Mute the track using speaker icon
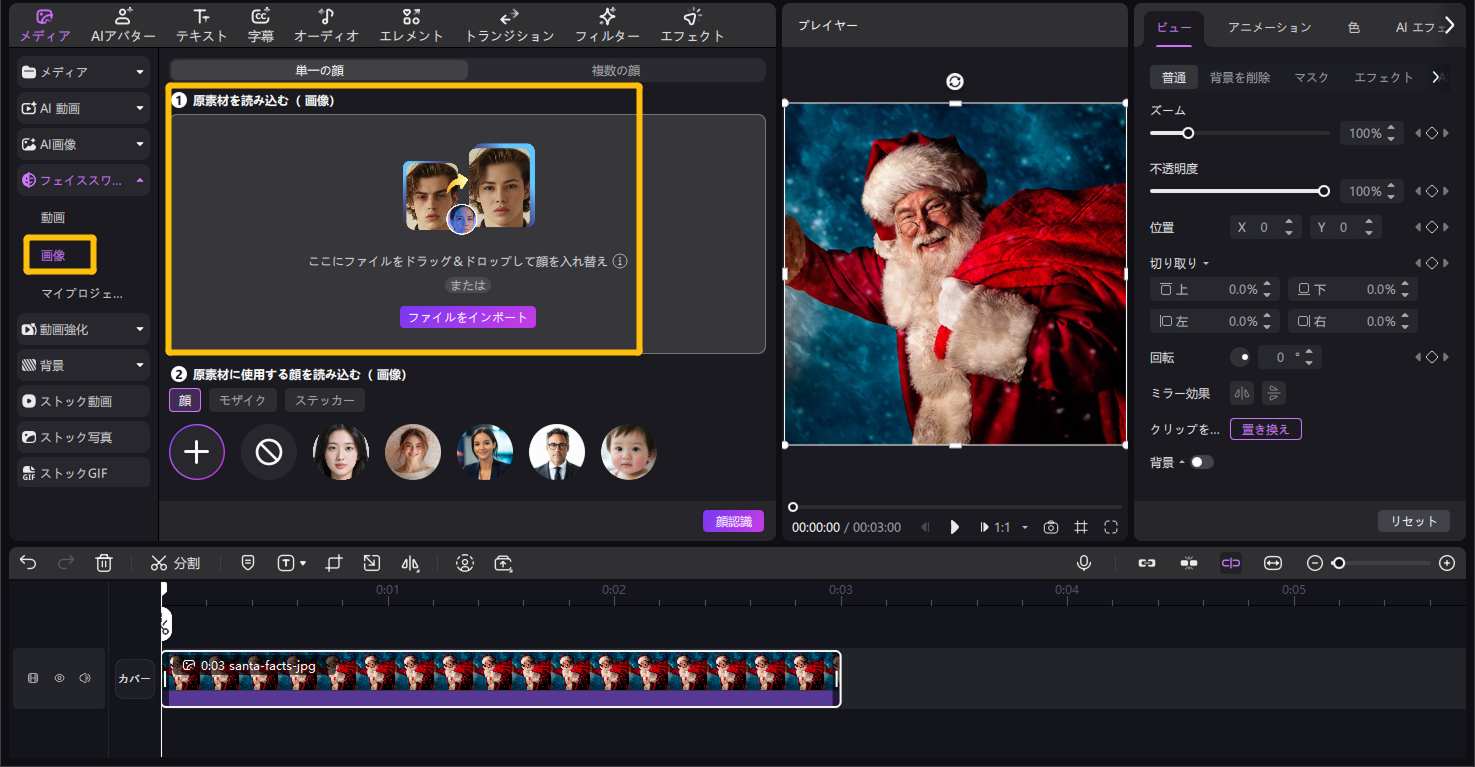The image size is (1475, 767). click(85, 678)
